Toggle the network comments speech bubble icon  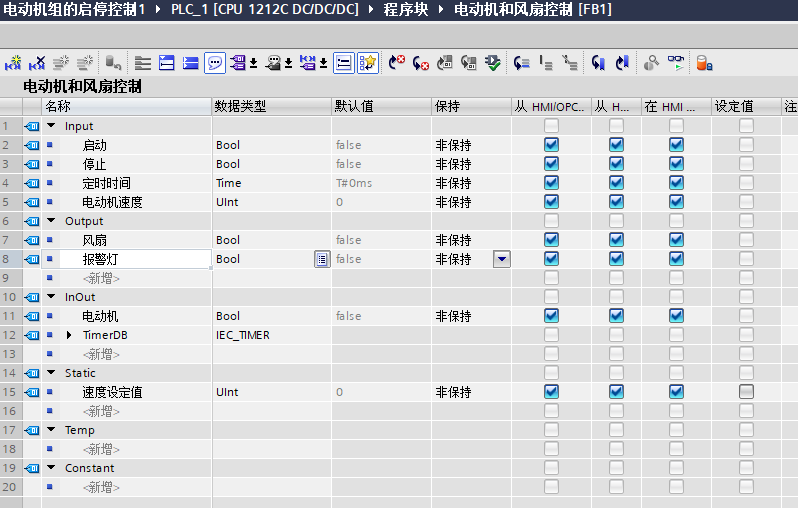(215, 63)
